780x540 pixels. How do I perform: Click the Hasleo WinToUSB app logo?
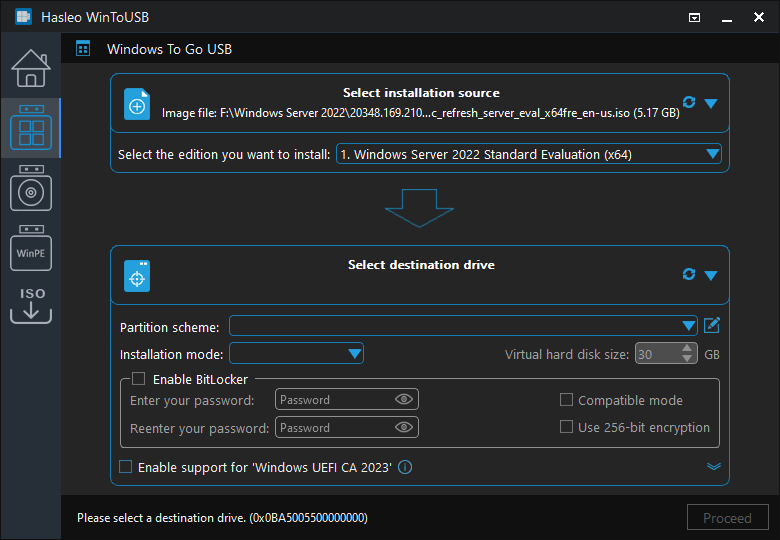(x=23, y=17)
